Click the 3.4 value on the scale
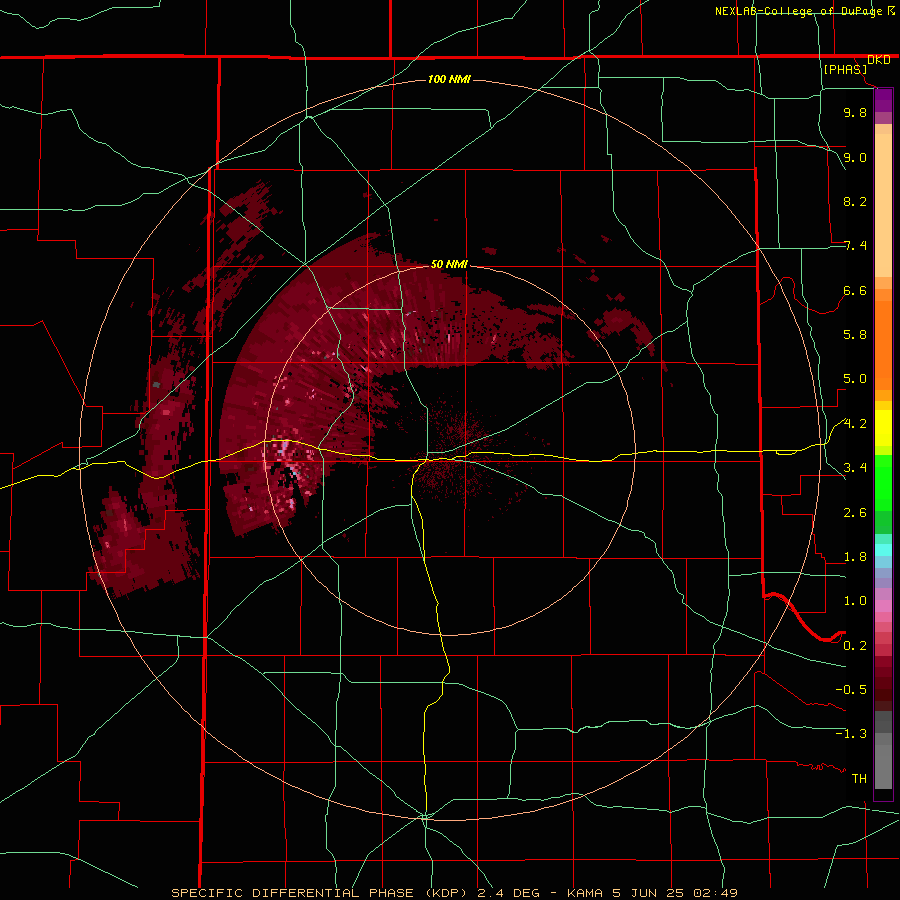 pos(855,468)
